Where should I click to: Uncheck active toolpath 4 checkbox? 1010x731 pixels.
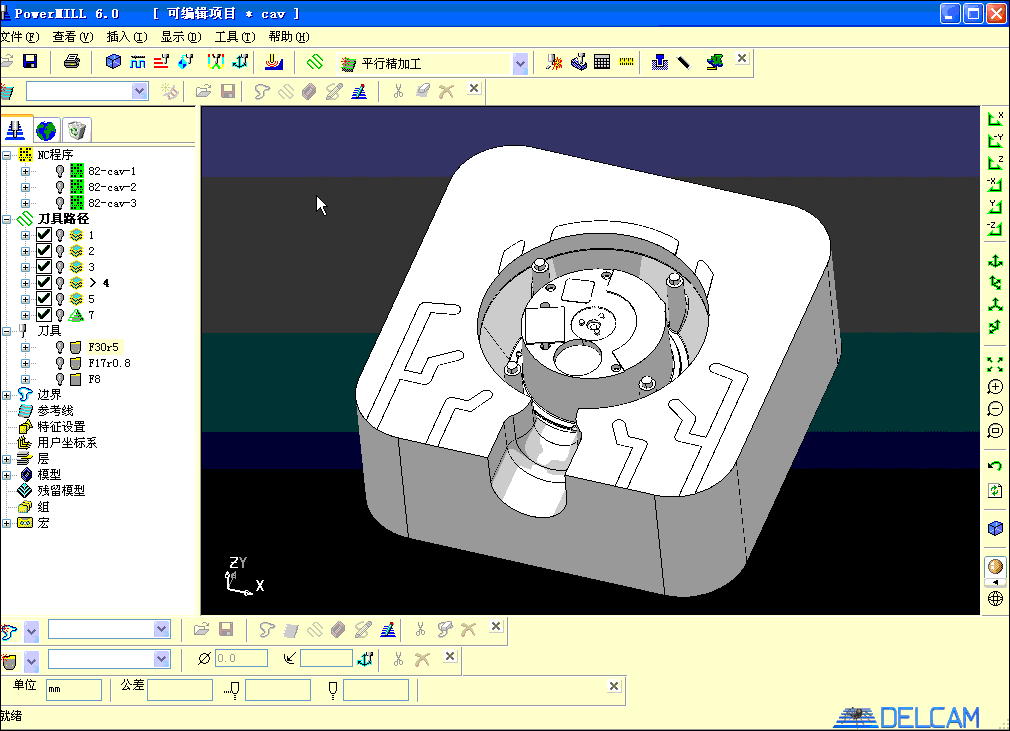44,283
